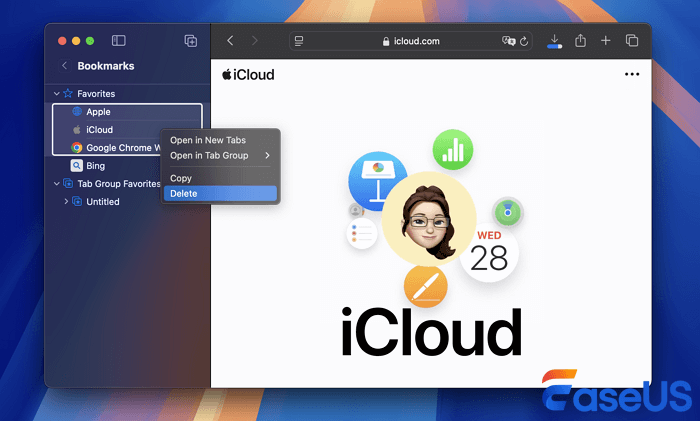
Task: Click the new tab group icon
Action: point(190,41)
